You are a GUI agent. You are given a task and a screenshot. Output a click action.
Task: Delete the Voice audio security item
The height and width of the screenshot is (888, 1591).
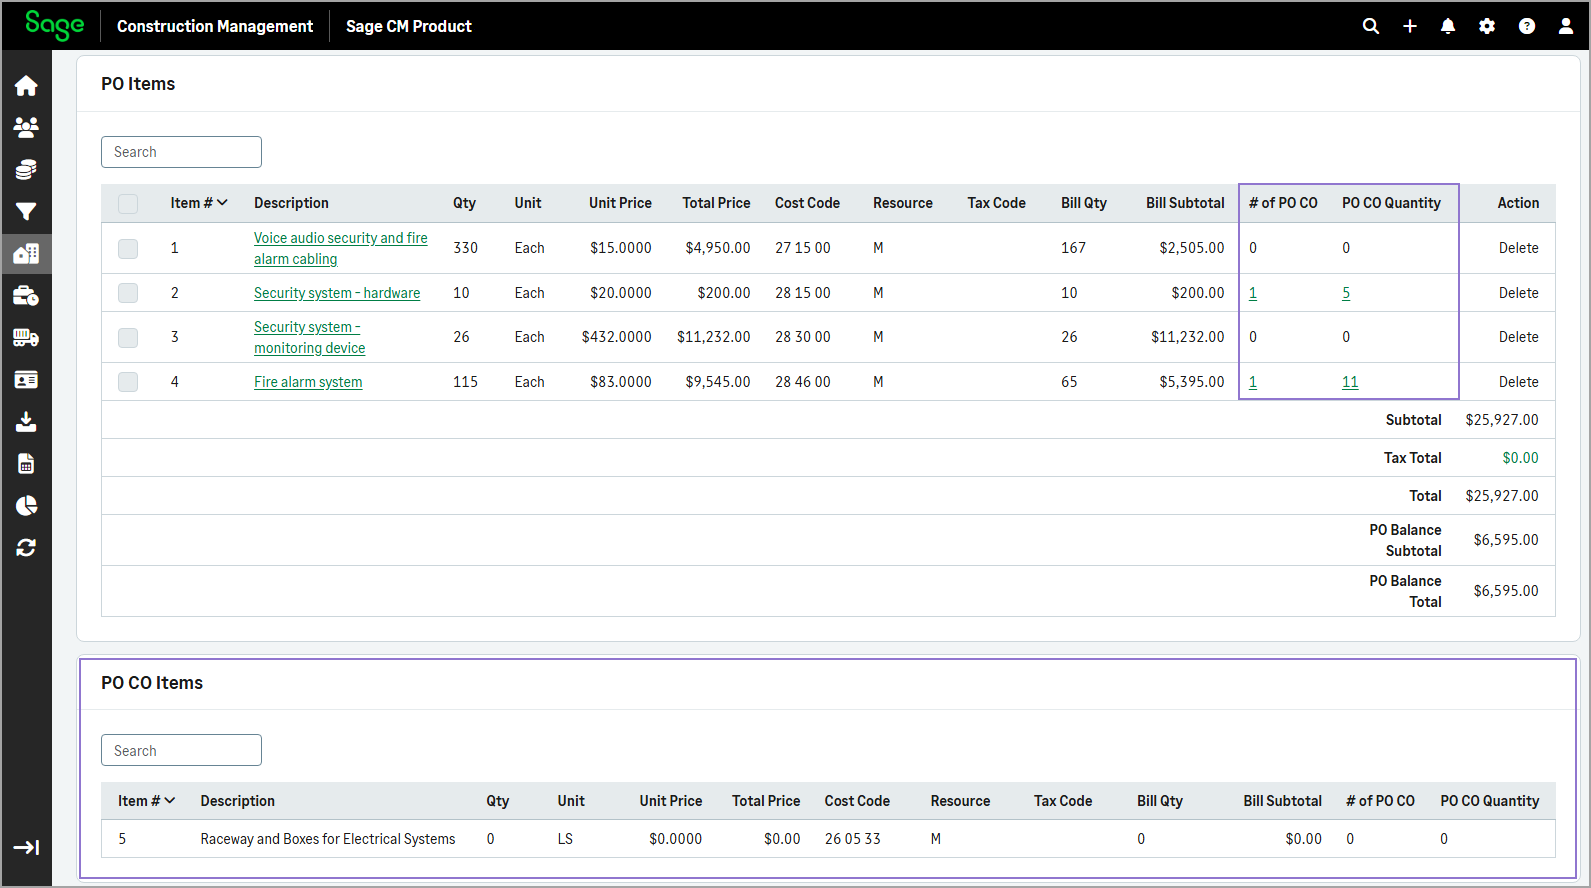coord(1518,248)
